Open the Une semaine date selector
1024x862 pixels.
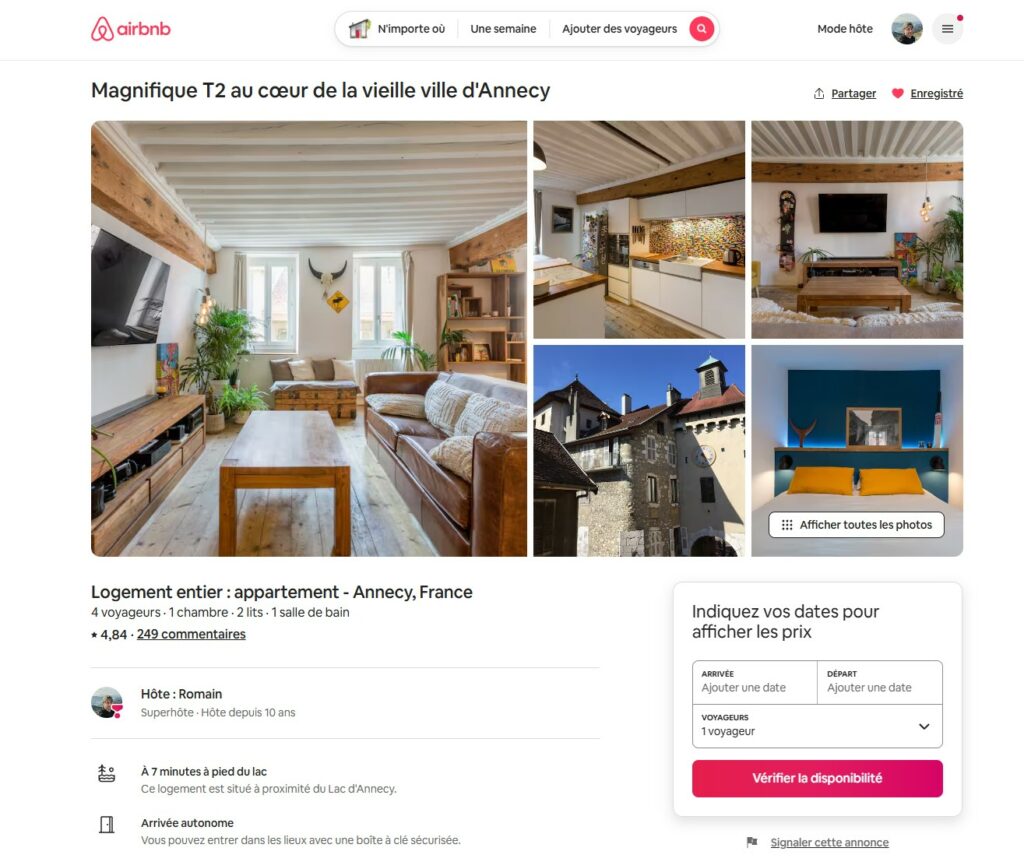tap(503, 29)
